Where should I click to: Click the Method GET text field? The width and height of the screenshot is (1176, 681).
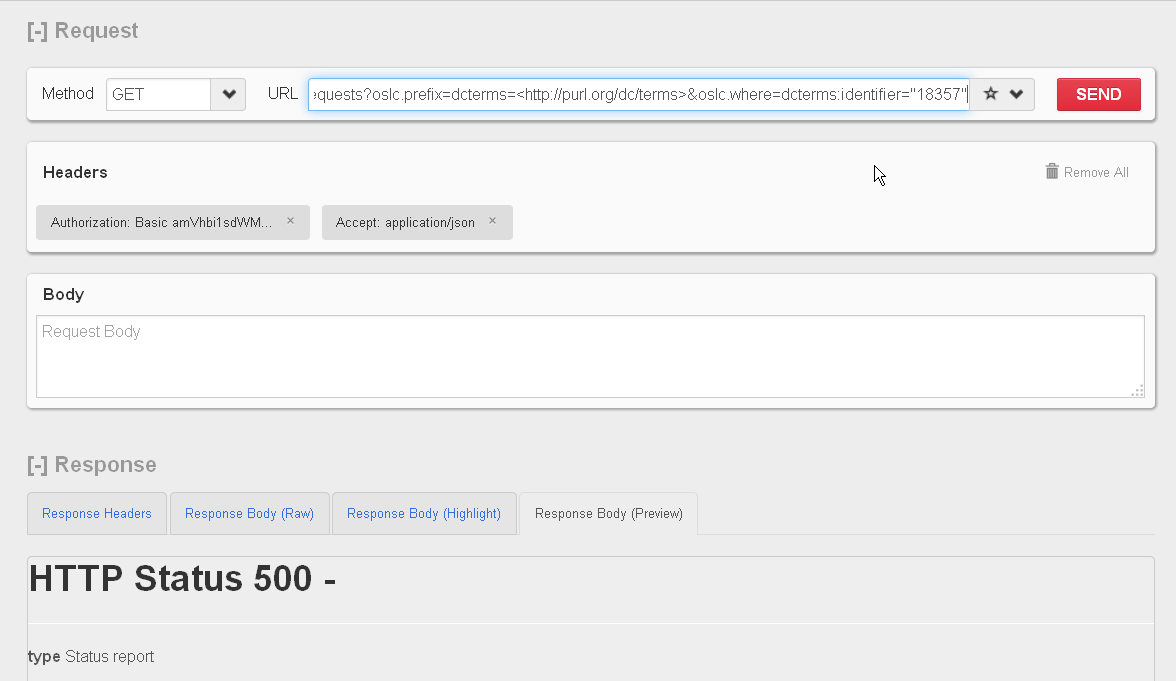tap(158, 94)
